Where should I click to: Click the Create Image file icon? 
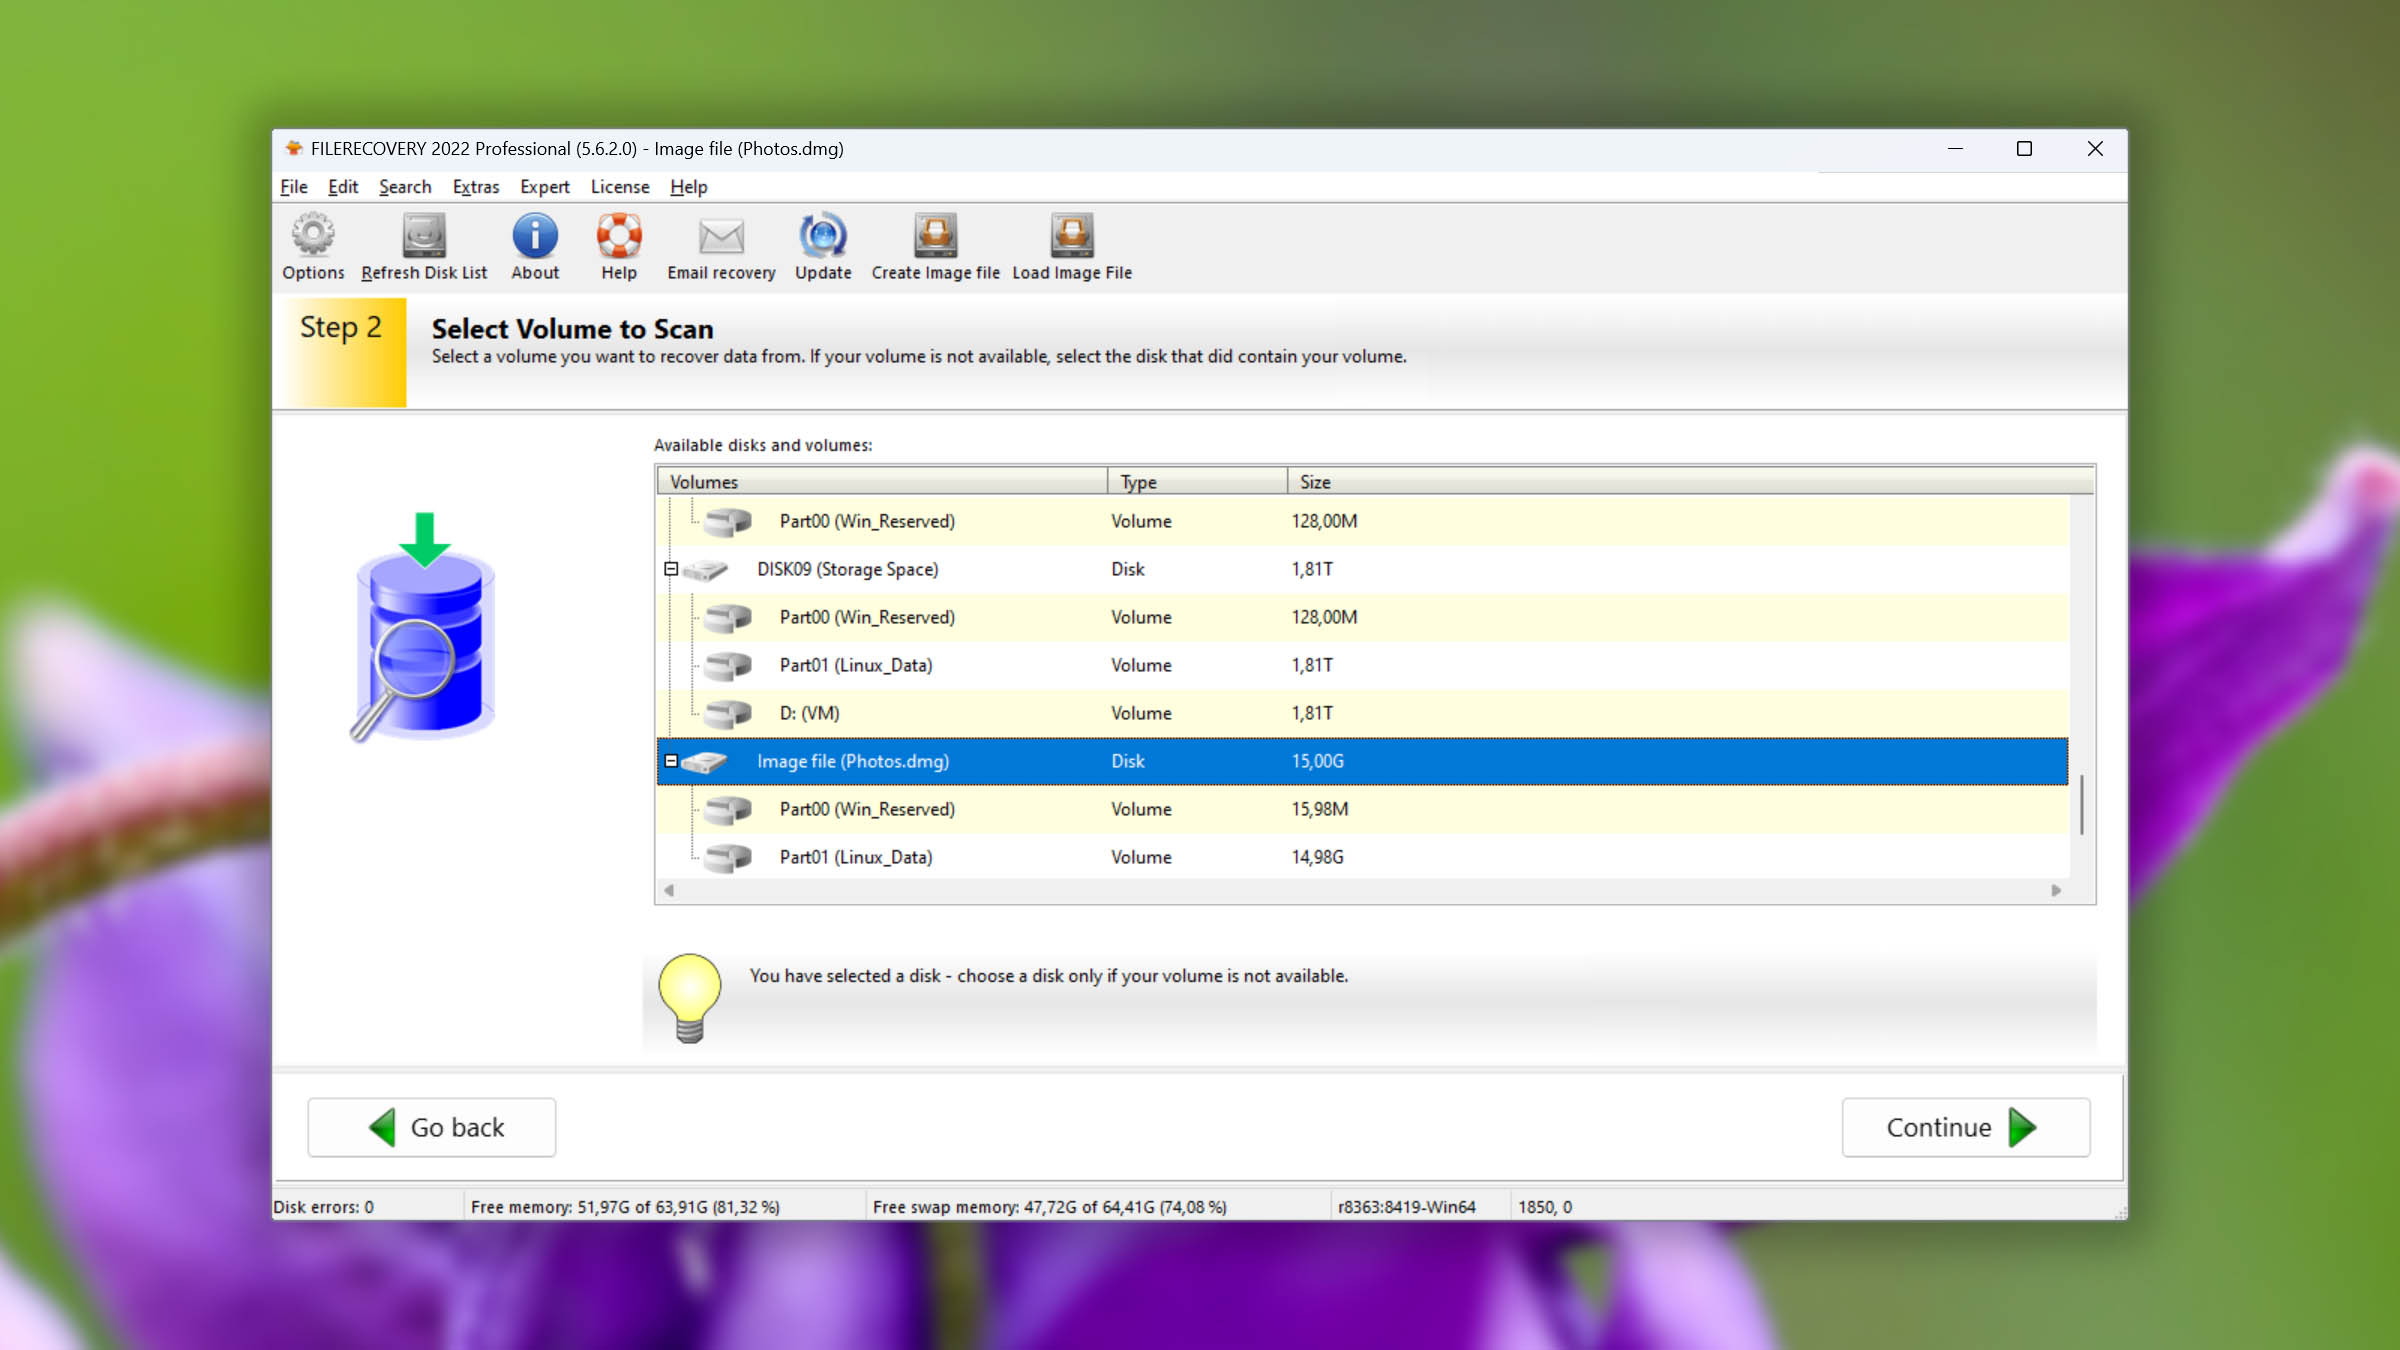(935, 237)
